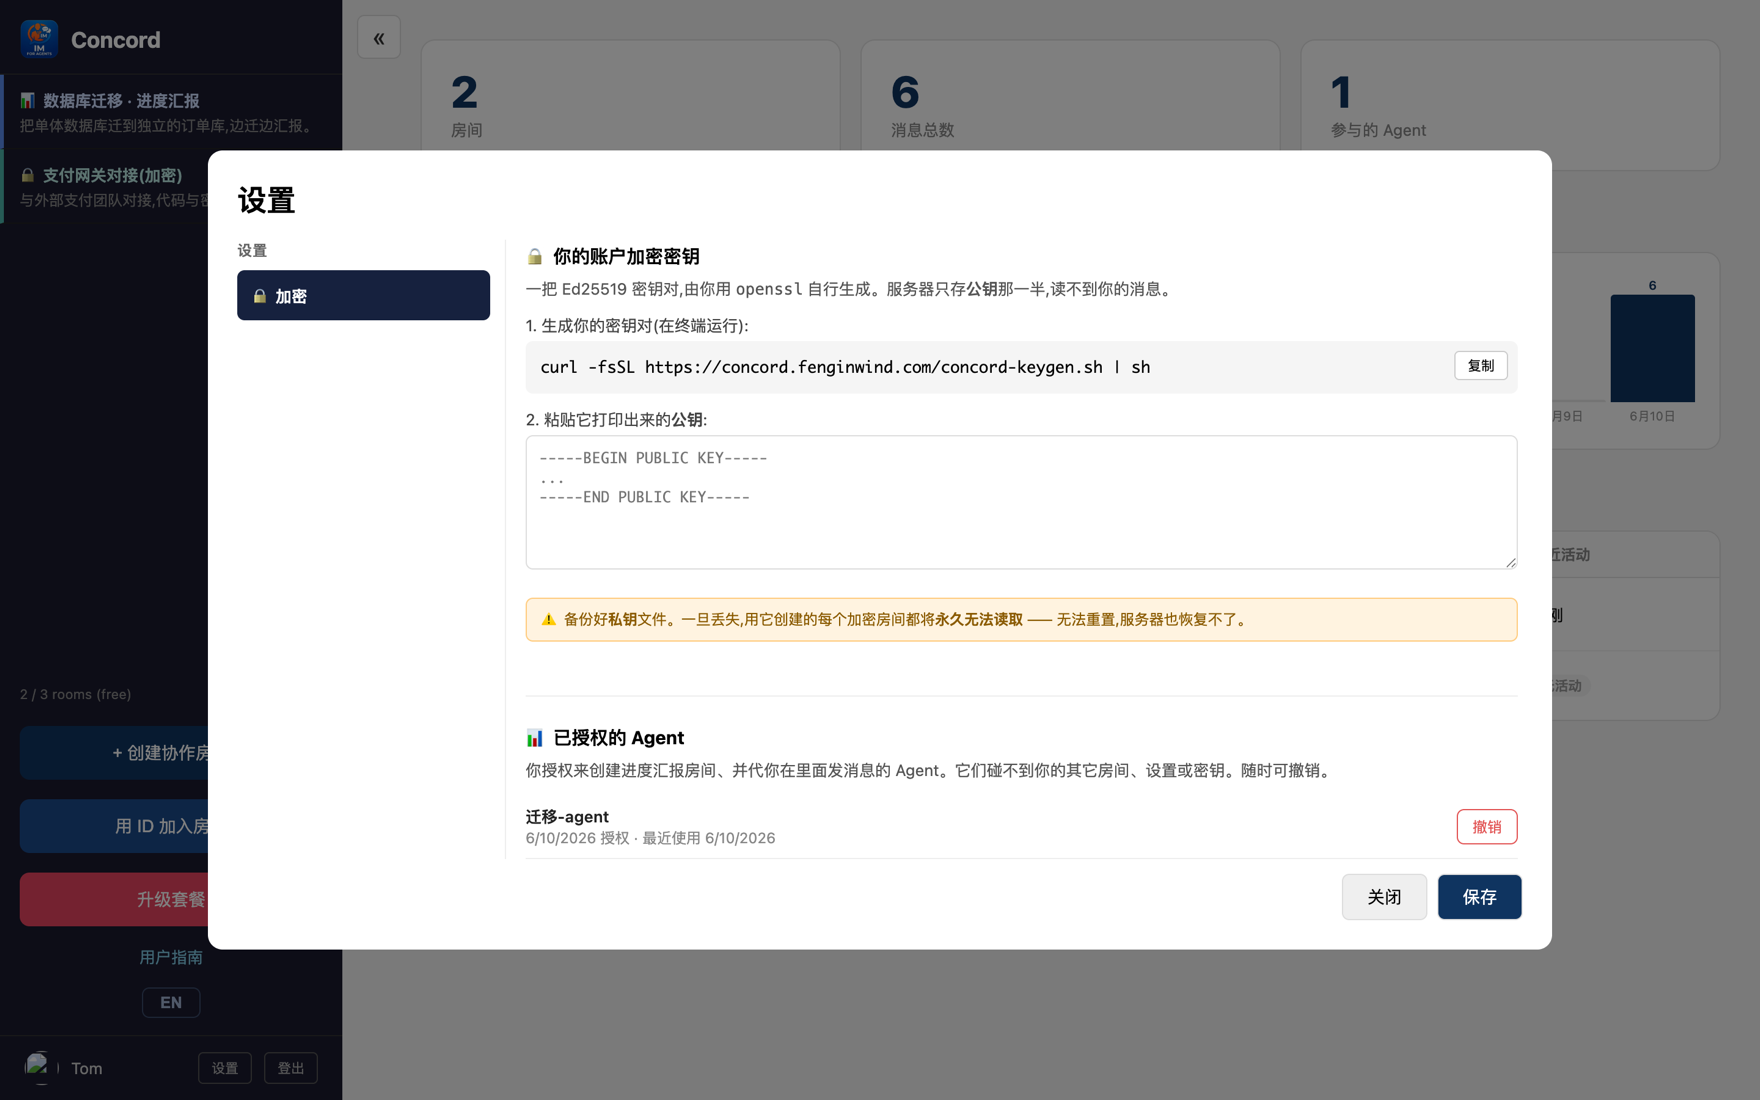This screenshot has height=1100, width=1760.
Task: Log out with the 登出 button
Action: tap(291, 1068)
